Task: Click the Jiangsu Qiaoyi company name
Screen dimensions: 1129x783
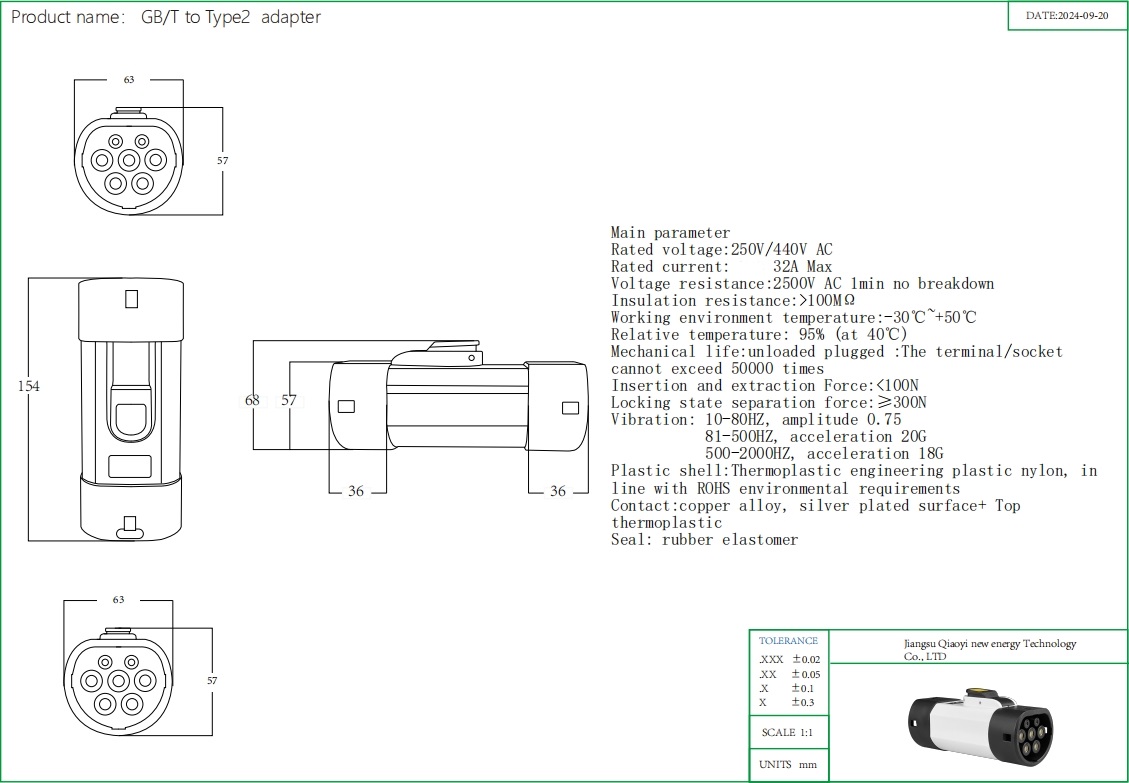Action: click(982, 649)
